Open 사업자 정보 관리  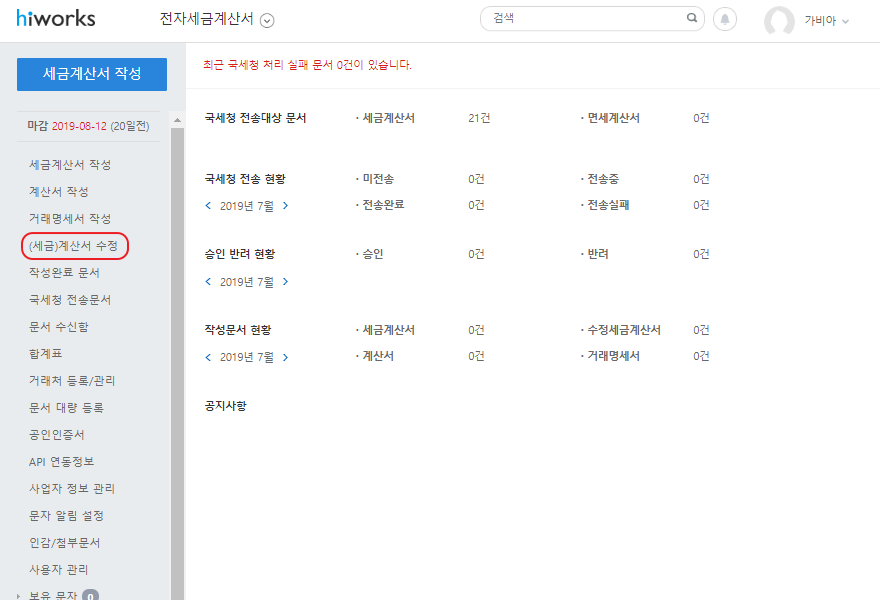[72, 488]
